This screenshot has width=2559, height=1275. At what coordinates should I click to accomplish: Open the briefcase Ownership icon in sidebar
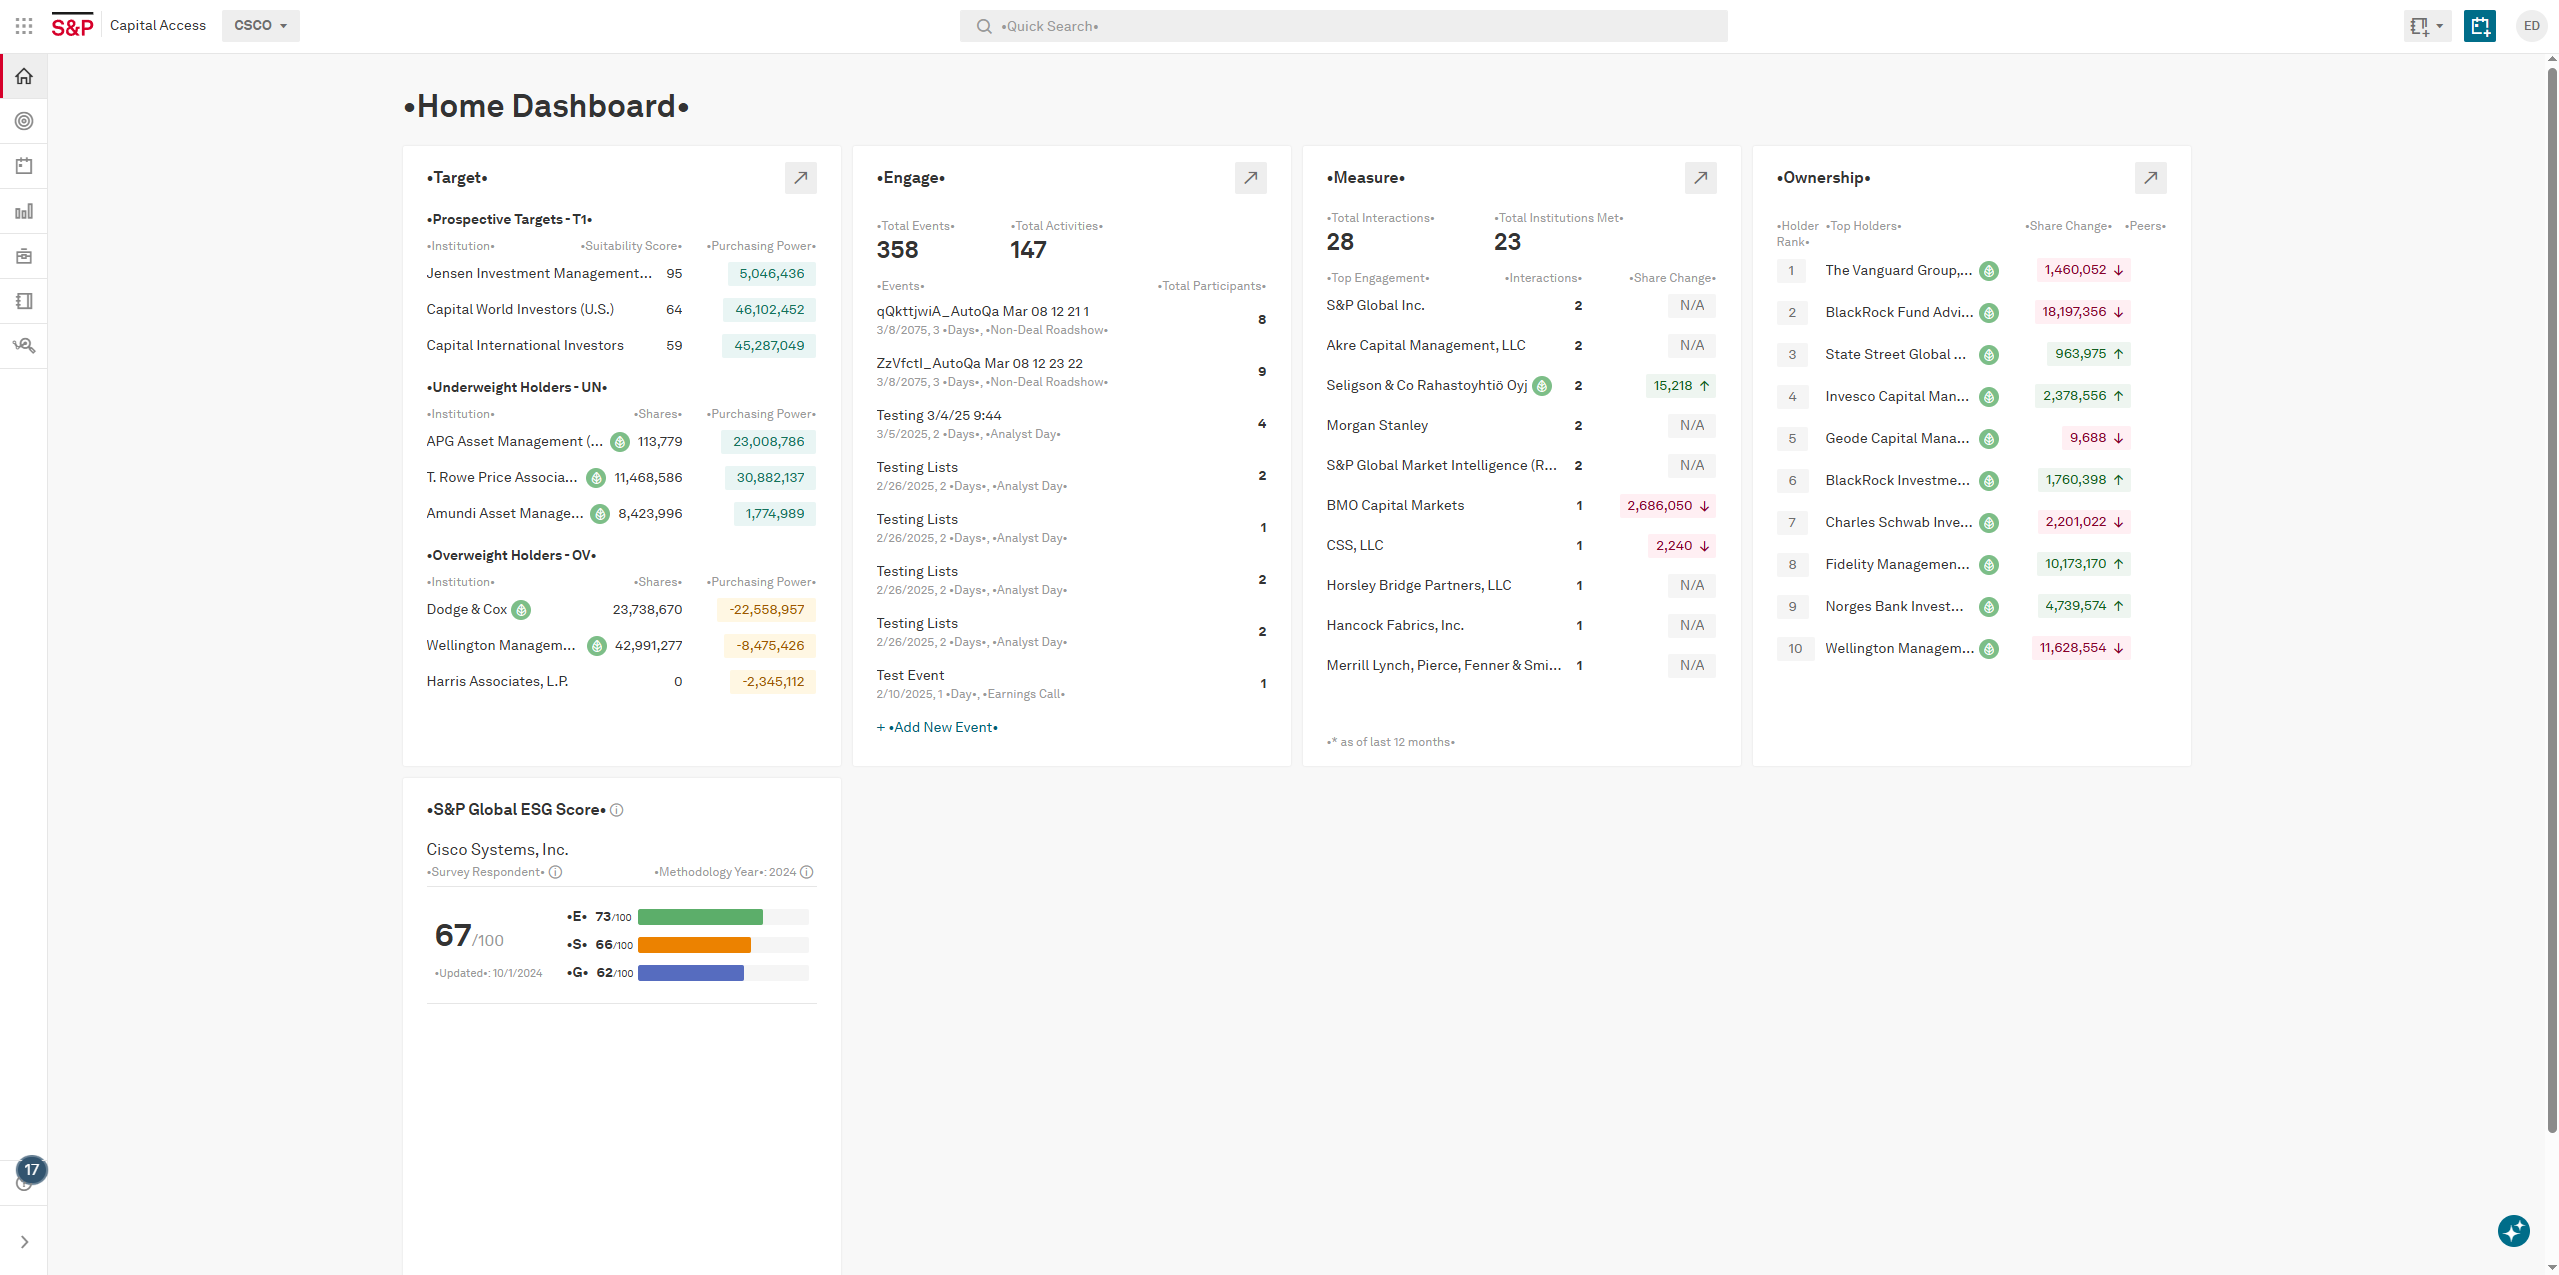24,256
